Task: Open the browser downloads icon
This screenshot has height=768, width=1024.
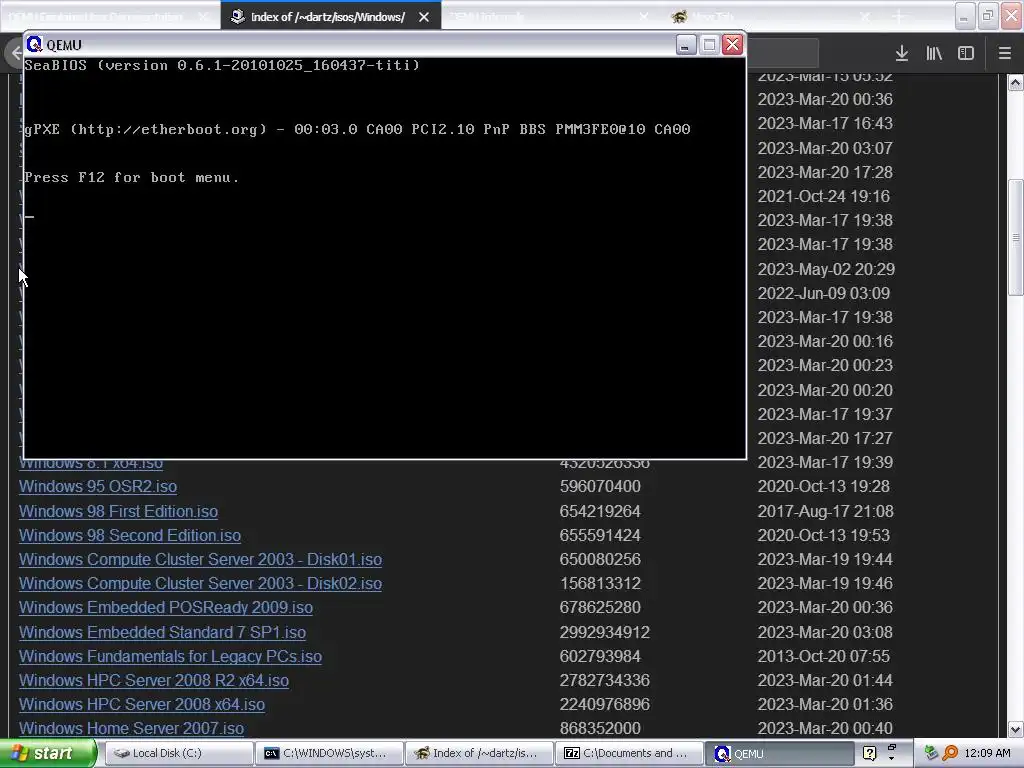Action: (902, 53)
